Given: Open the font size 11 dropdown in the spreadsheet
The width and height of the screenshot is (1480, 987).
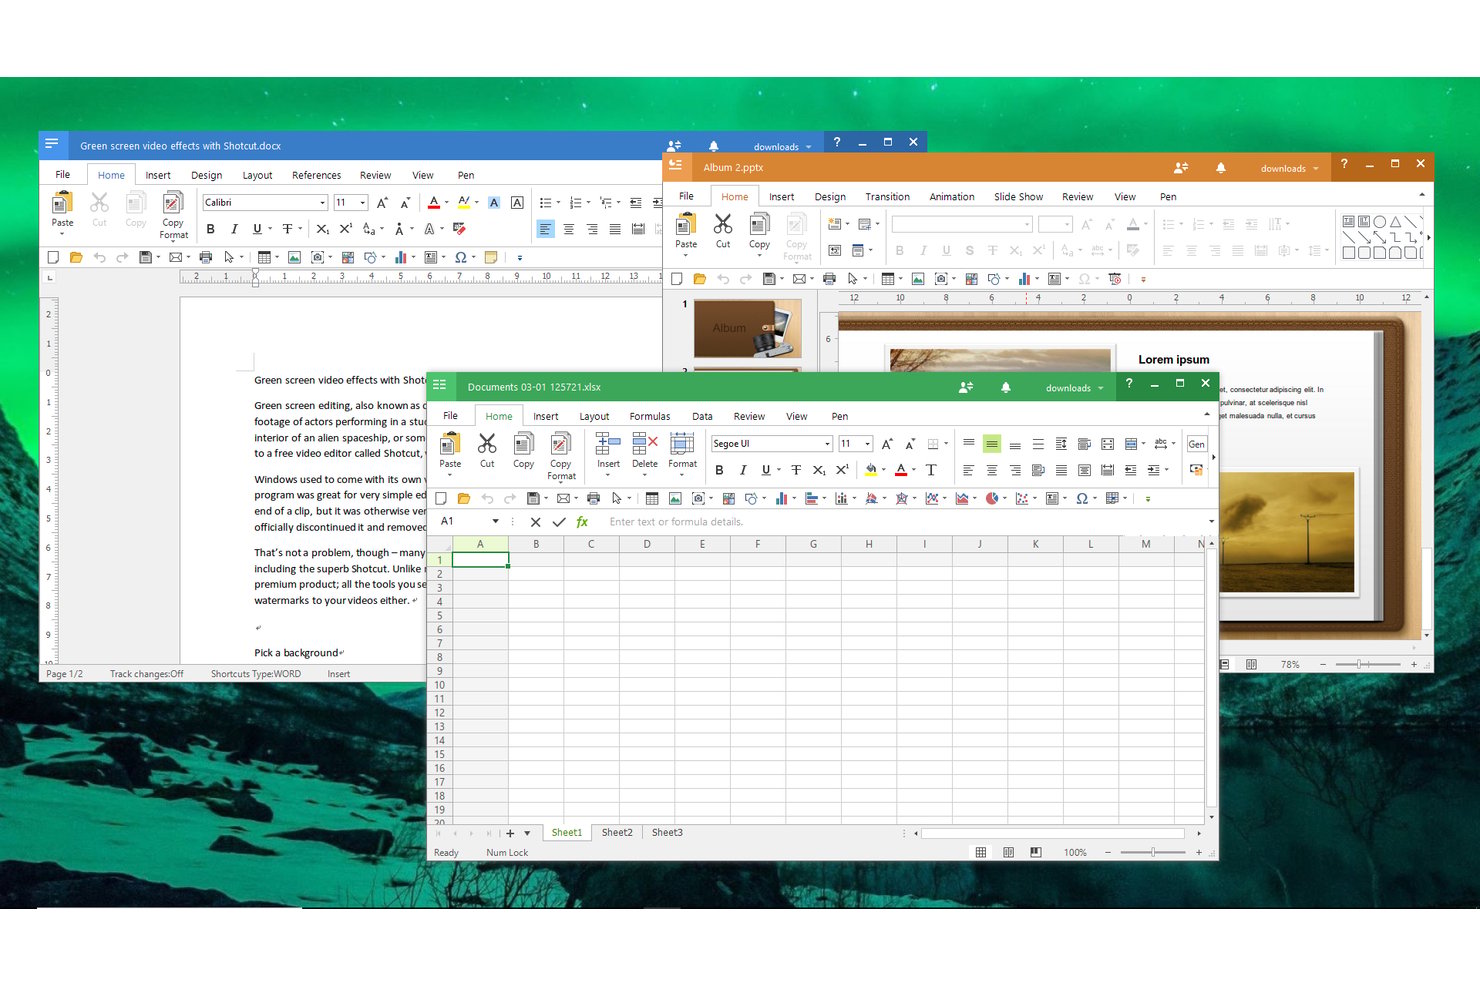Looking at the screenshot, I should tap(867, 444).
